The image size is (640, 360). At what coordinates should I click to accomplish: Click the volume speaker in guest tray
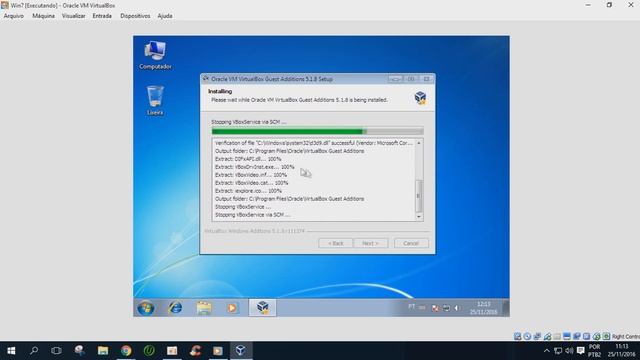(x=457, y=308)
